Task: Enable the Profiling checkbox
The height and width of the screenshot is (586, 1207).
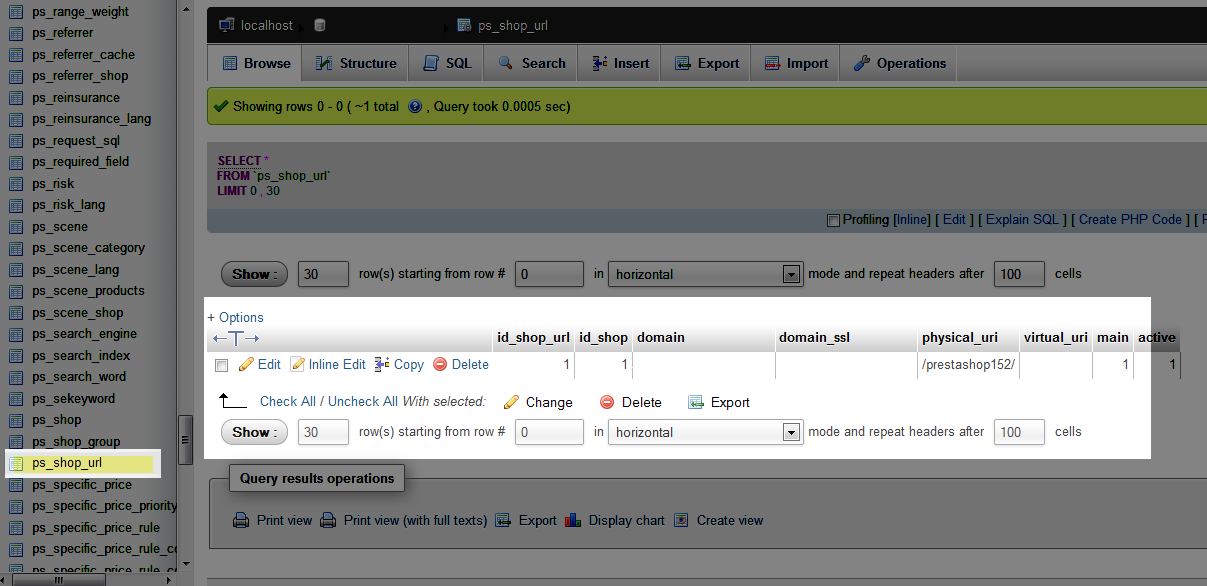Action: tap(833, 220)
